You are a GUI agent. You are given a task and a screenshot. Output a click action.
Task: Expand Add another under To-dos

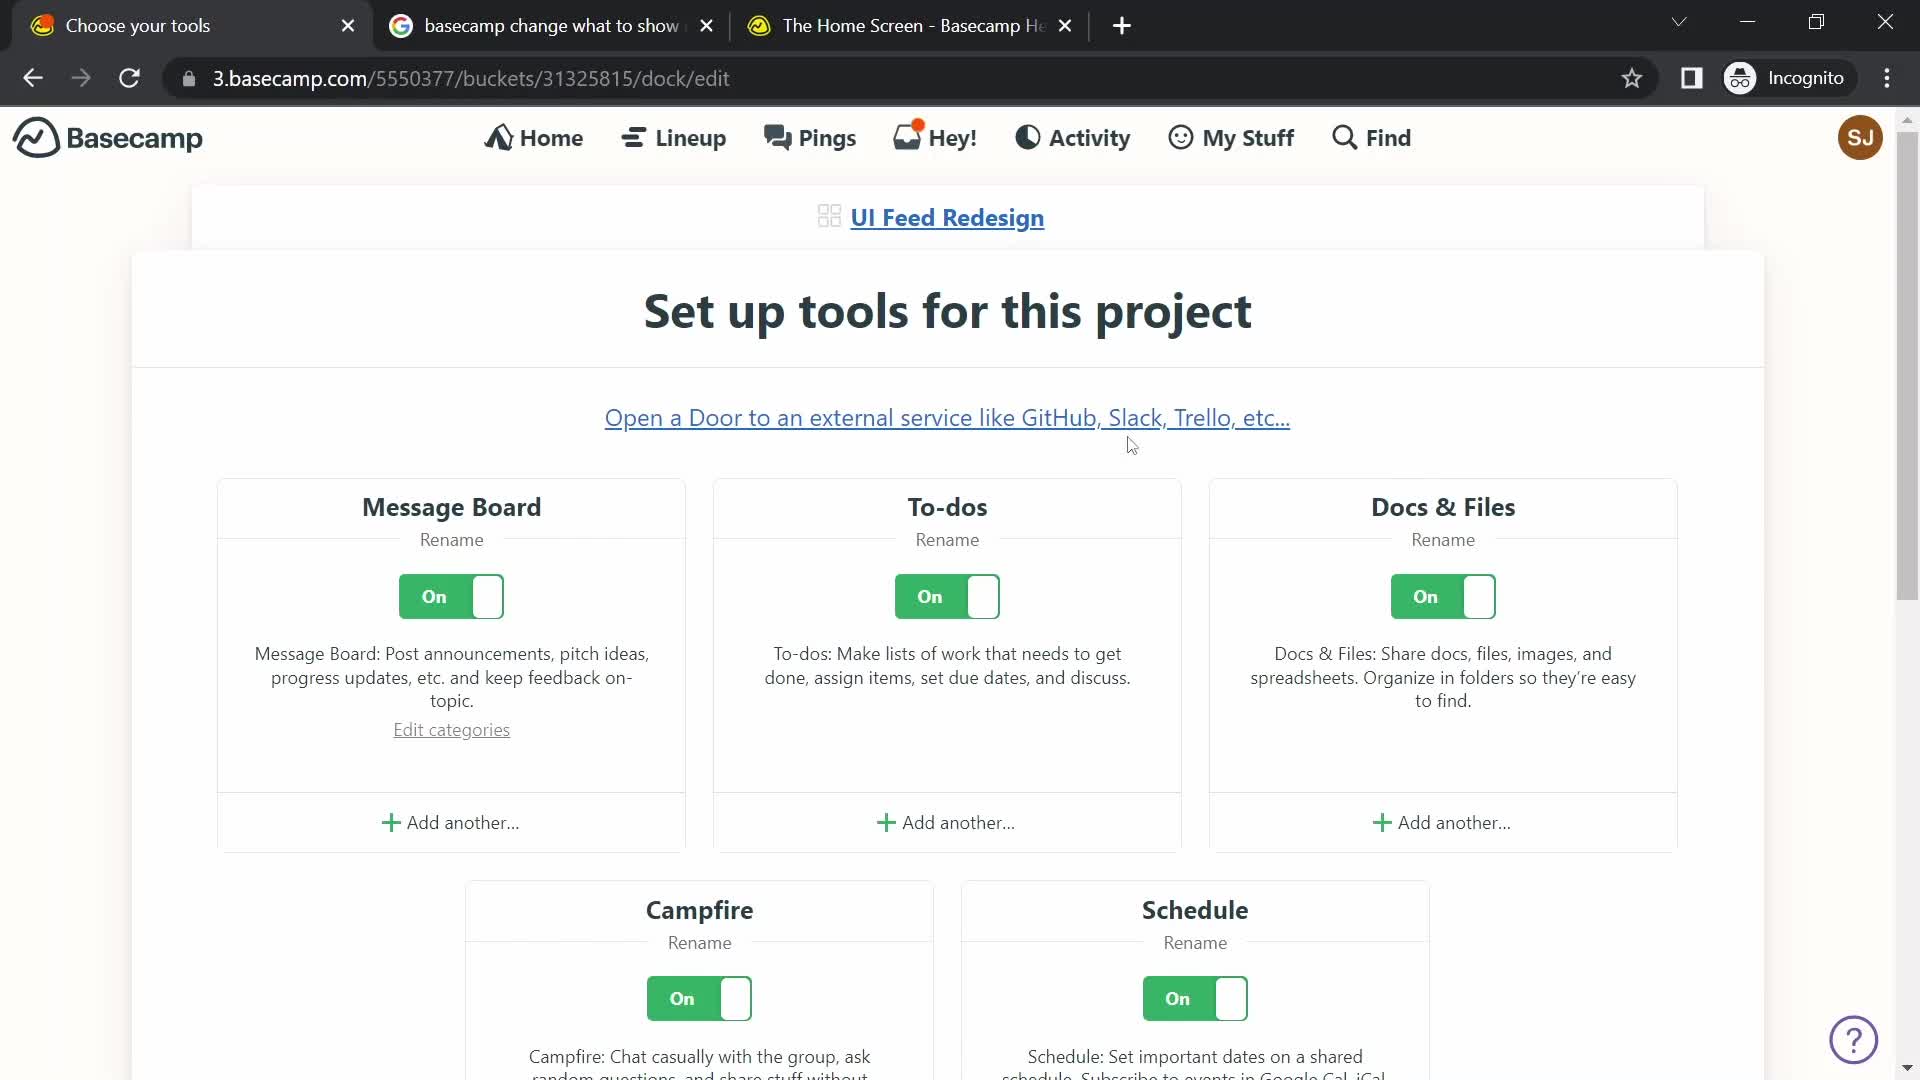[947, 822]
